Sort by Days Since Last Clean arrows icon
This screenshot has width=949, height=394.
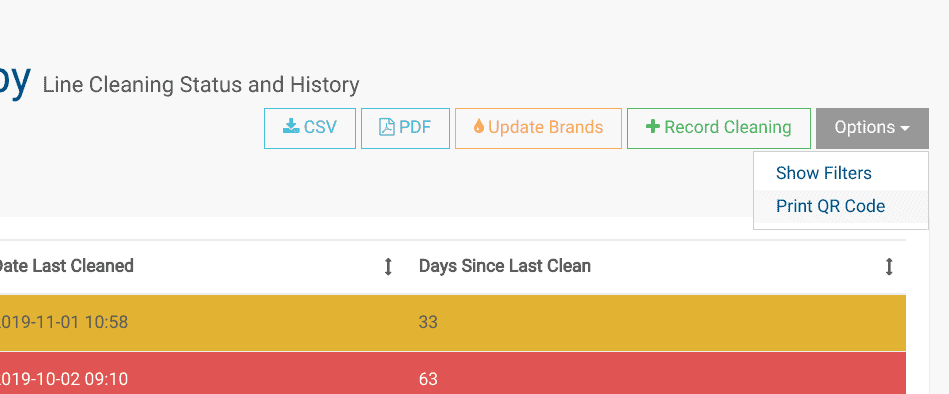point(889,266)
